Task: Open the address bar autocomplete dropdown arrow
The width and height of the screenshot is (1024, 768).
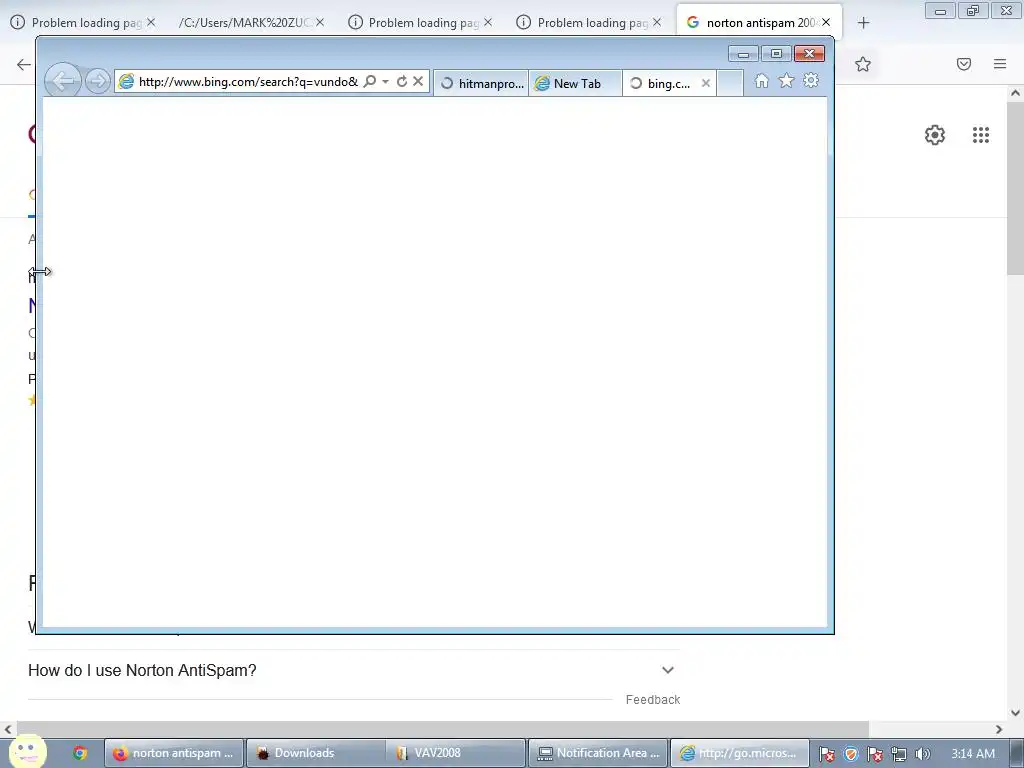Action: tap(385, 82)
